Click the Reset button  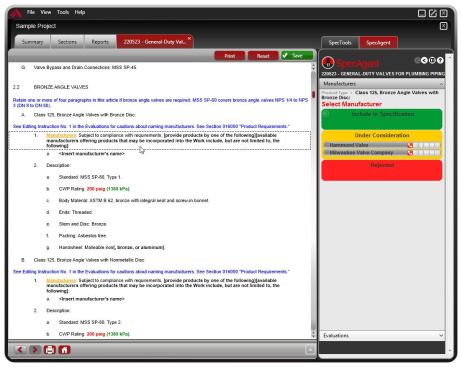[263, 56]
